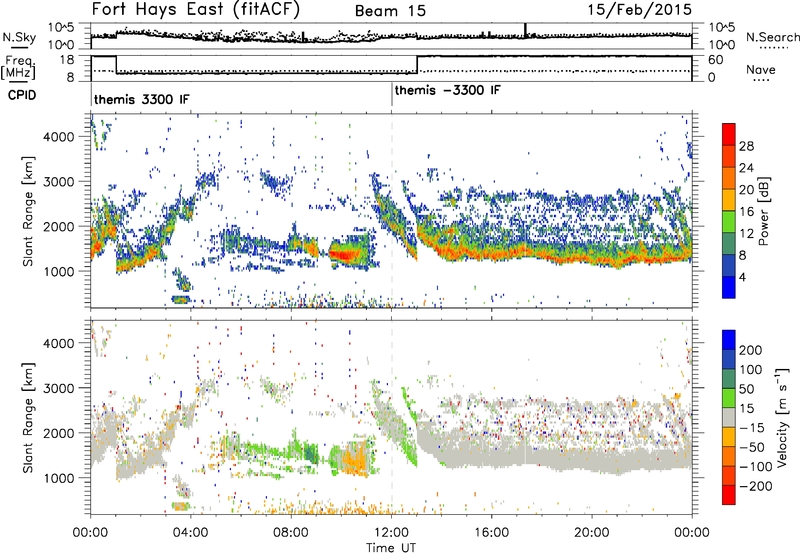800x554 pixels.
Task: Click the dashed 12:00 marker in power panel
Action: [x=392, y=211]
